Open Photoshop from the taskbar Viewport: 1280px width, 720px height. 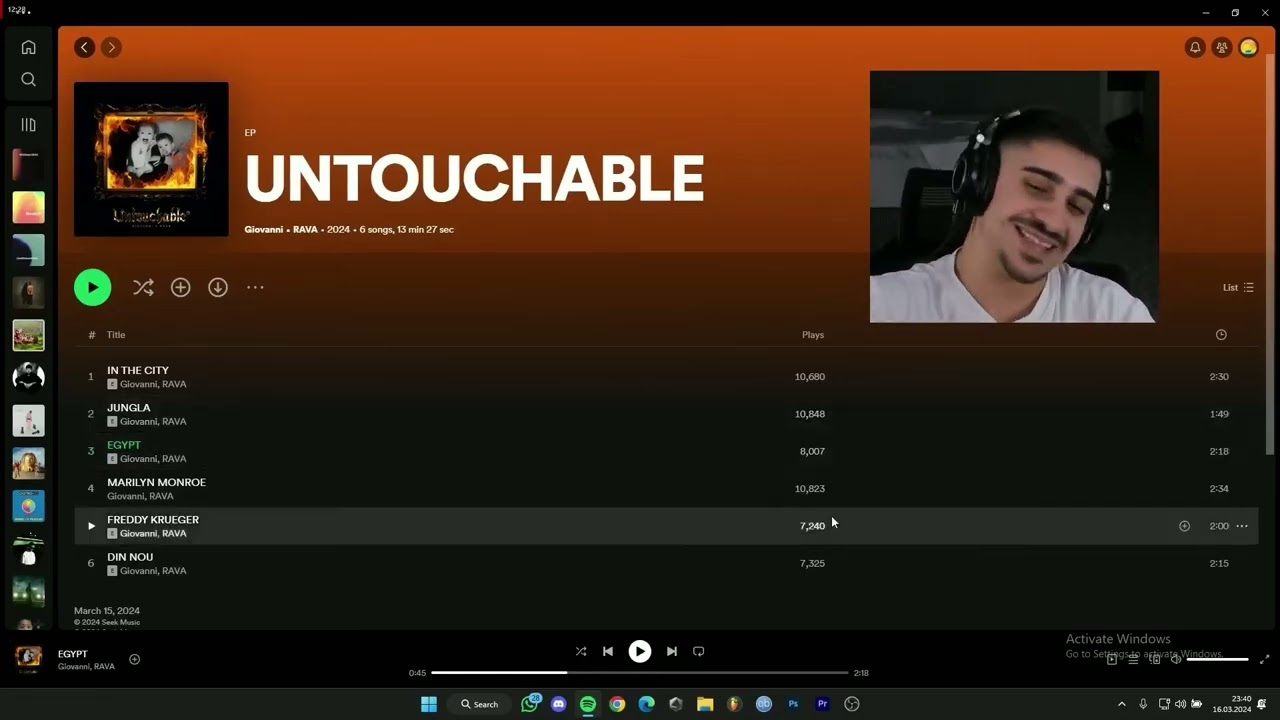(x=793, y=704)
